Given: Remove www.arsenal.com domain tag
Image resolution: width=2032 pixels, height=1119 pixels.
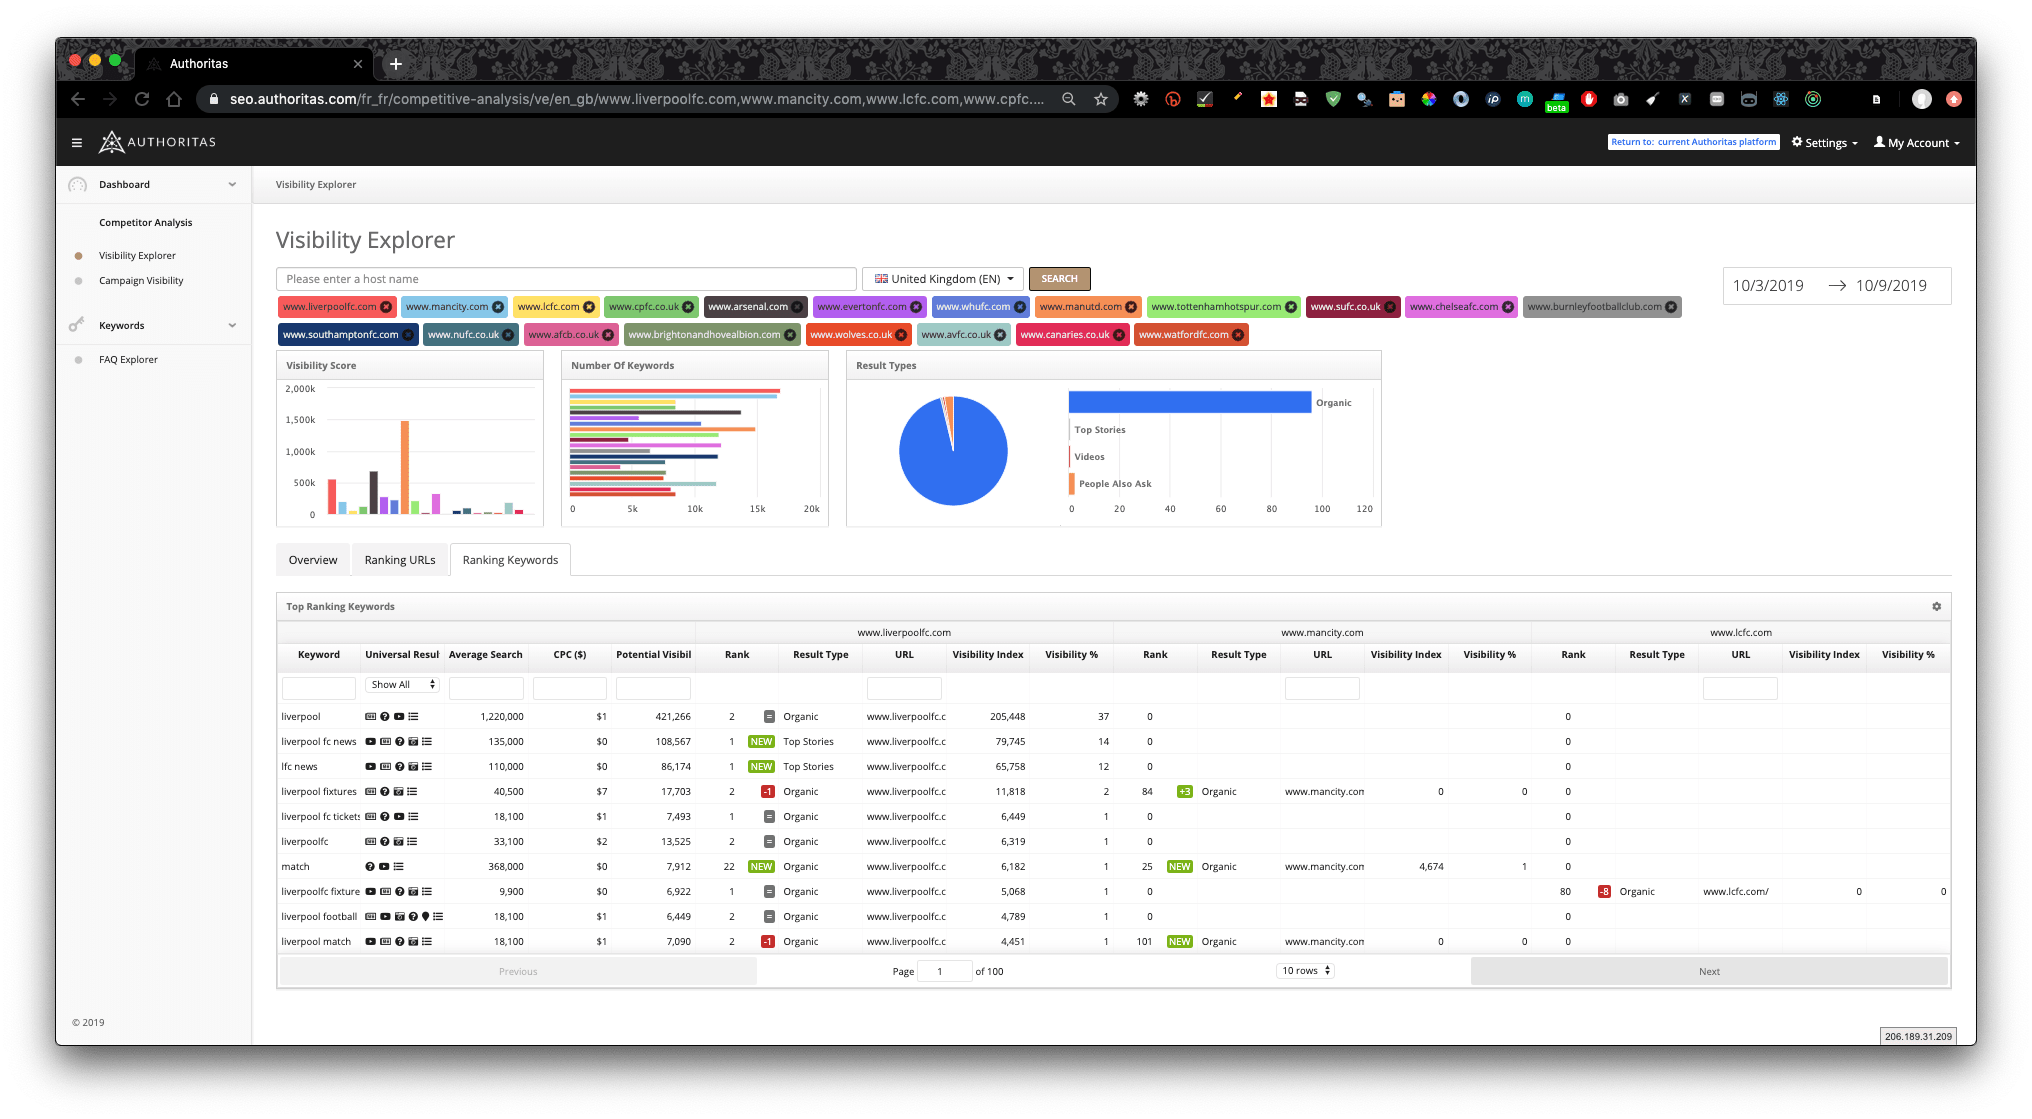Looking at the screenshot, I should pos(797,307).
